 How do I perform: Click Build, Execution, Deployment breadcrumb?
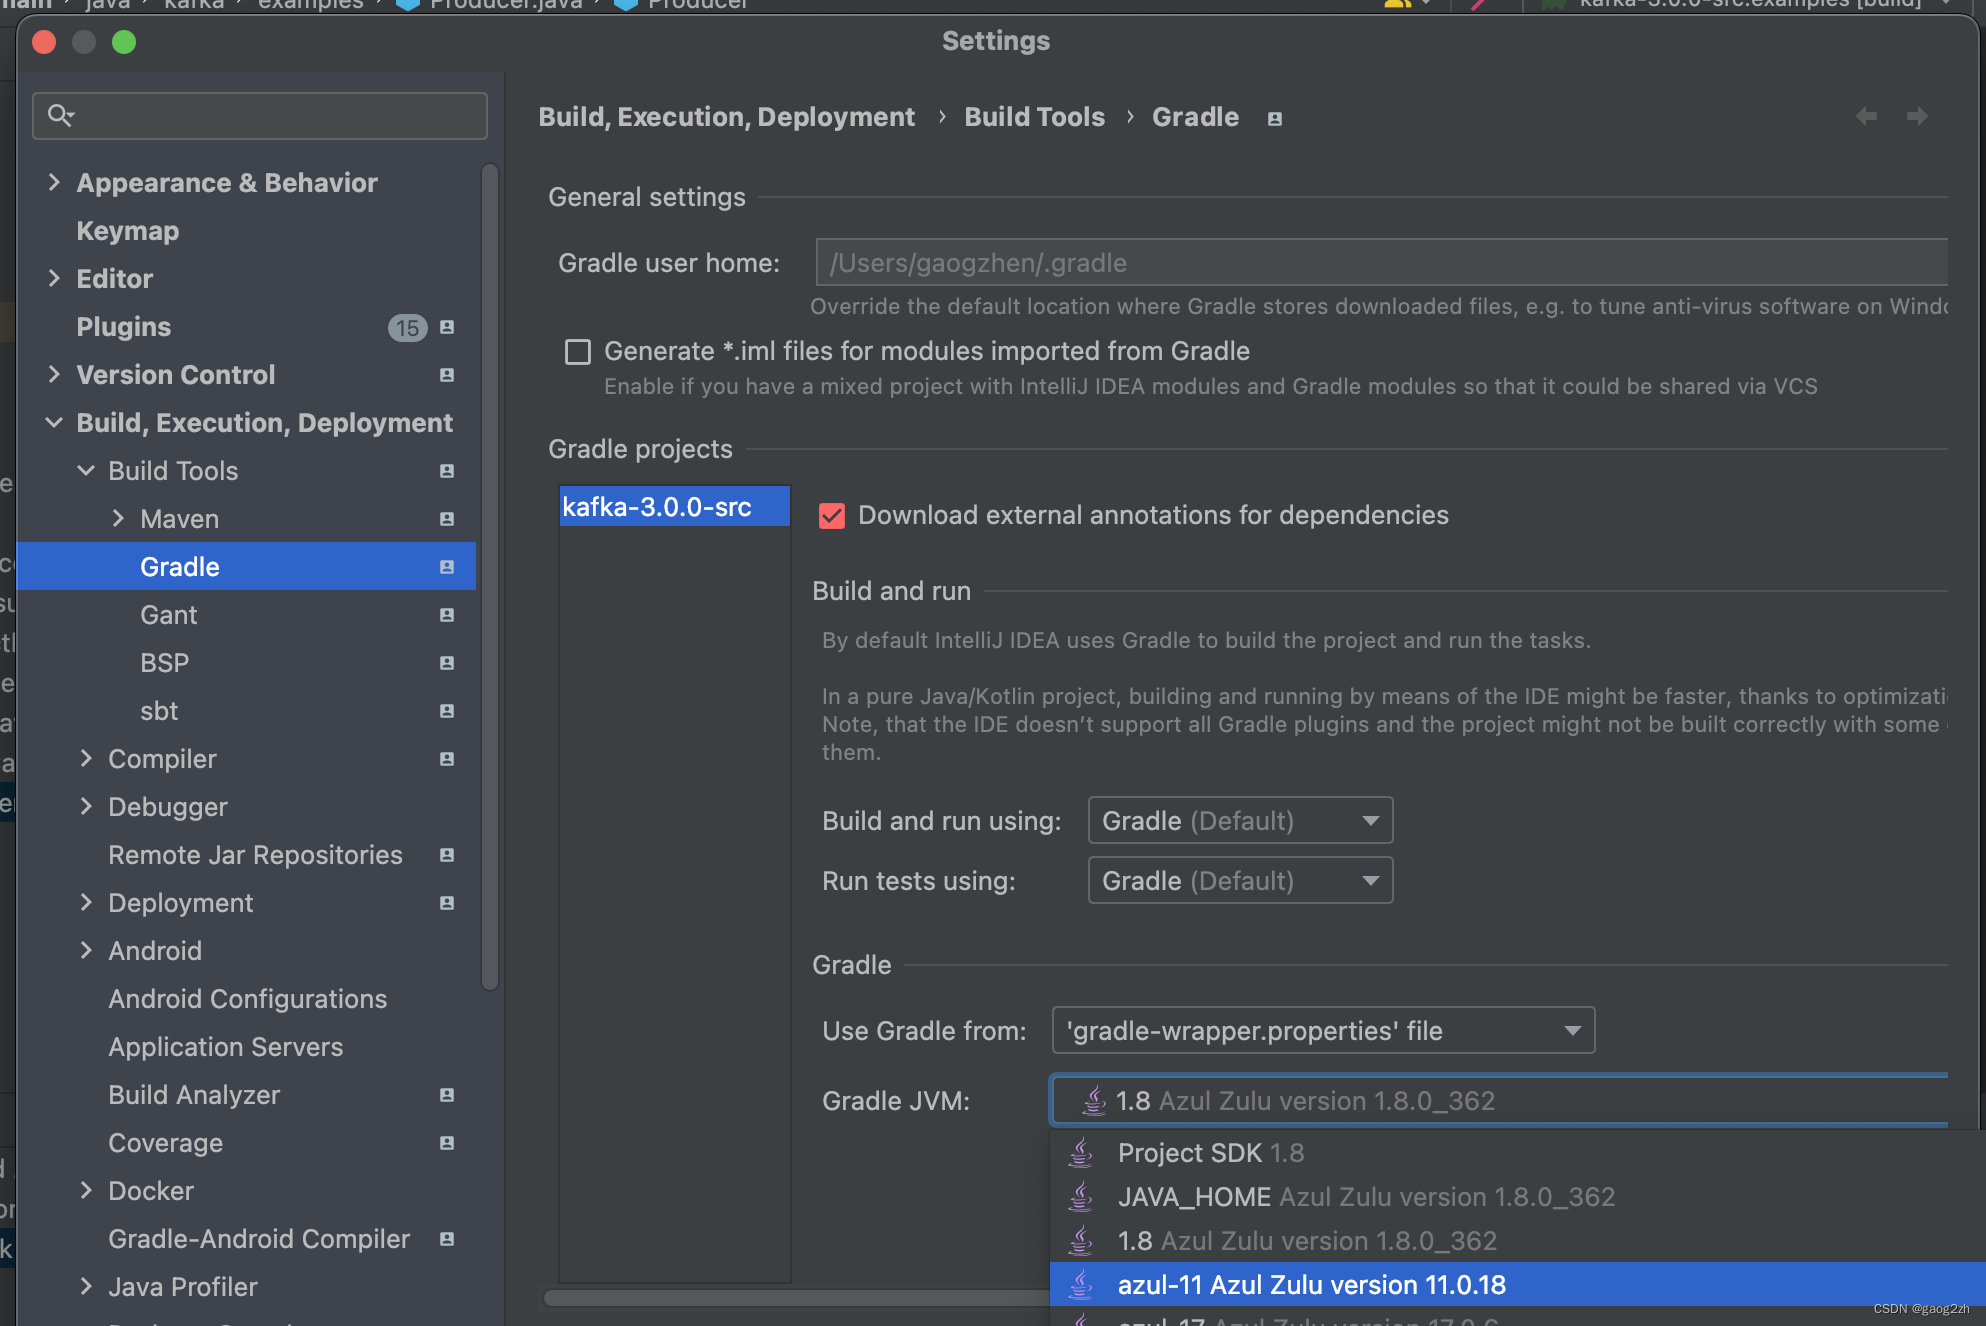point(727,117)
